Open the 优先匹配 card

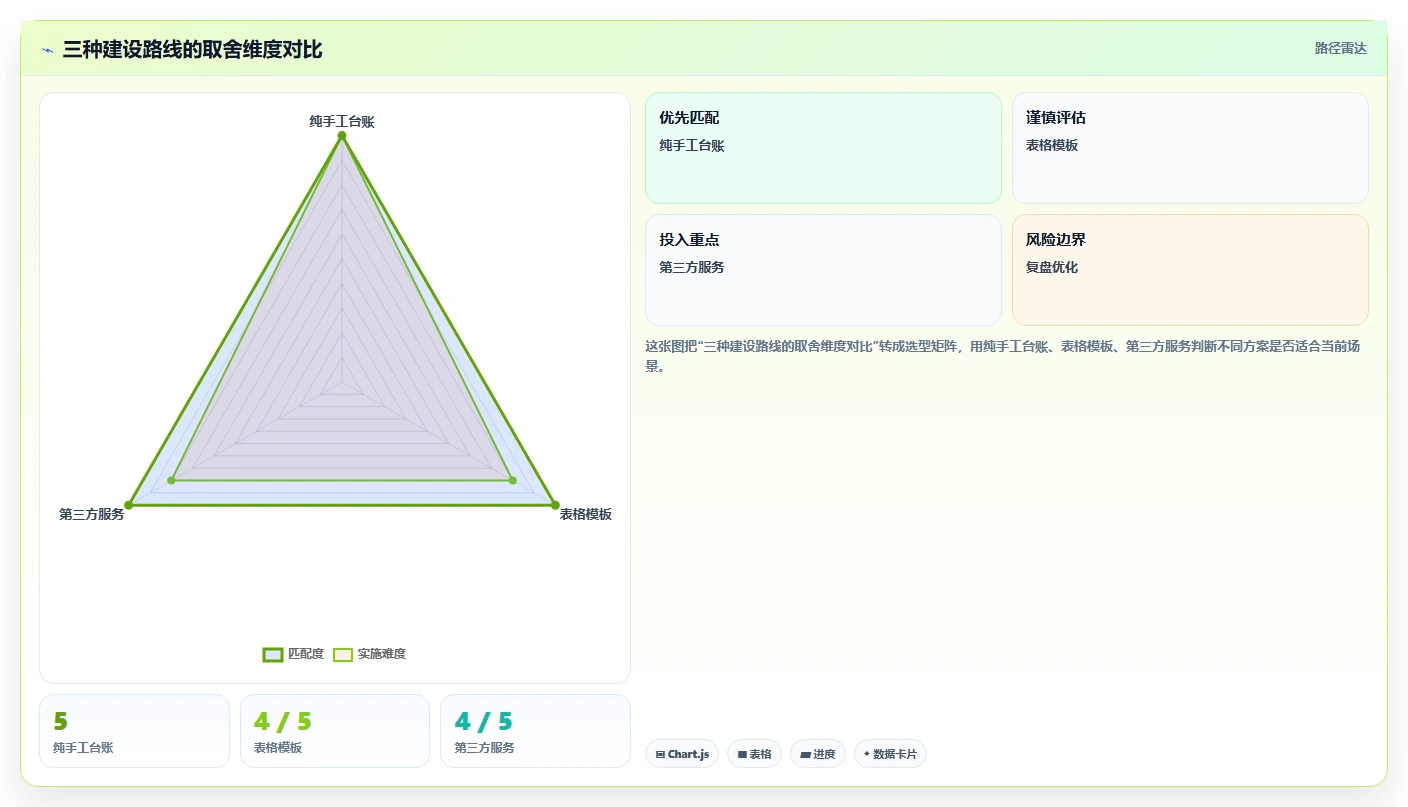coord(823,148)
